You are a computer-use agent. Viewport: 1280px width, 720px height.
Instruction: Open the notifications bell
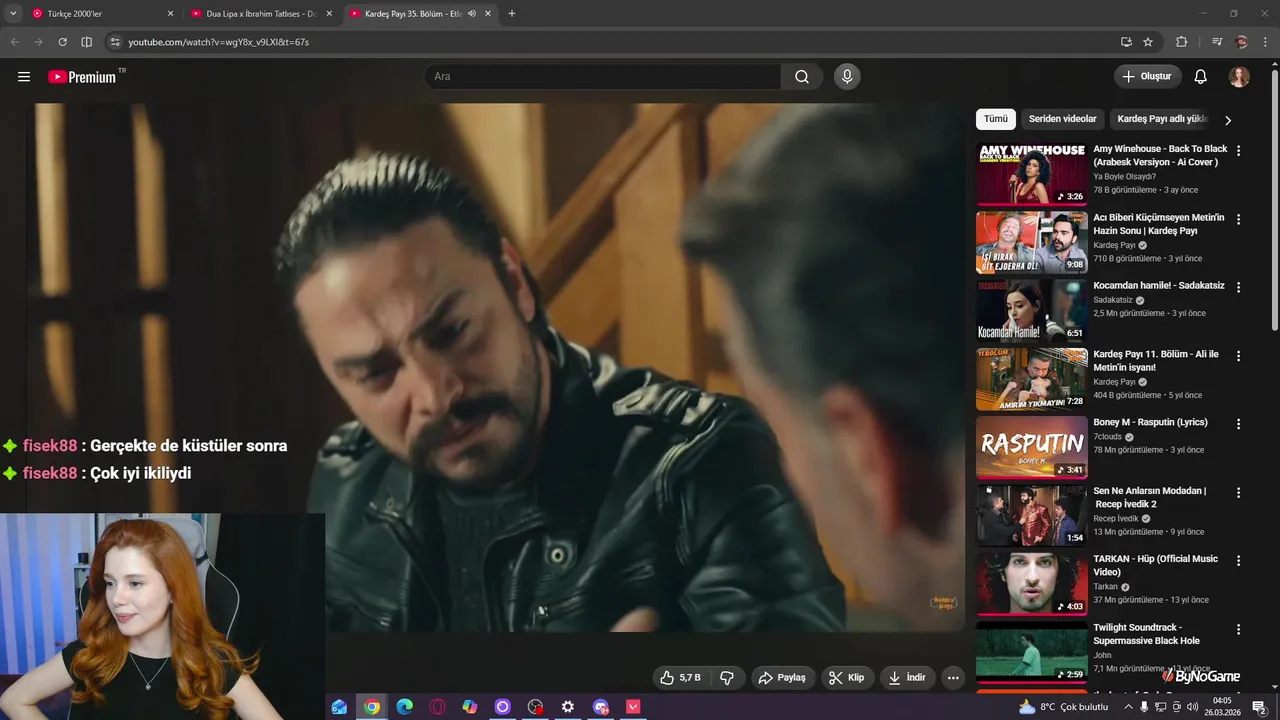1201,77
